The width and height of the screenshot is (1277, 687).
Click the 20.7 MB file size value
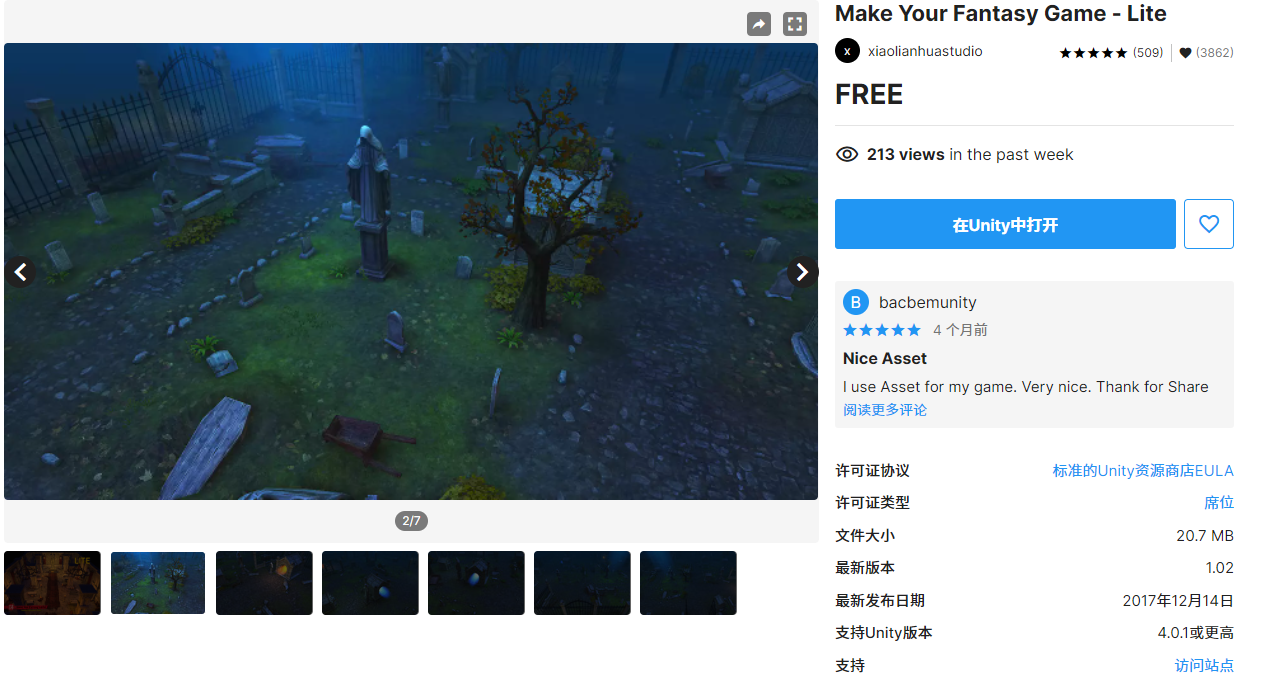click(1205, 535)
